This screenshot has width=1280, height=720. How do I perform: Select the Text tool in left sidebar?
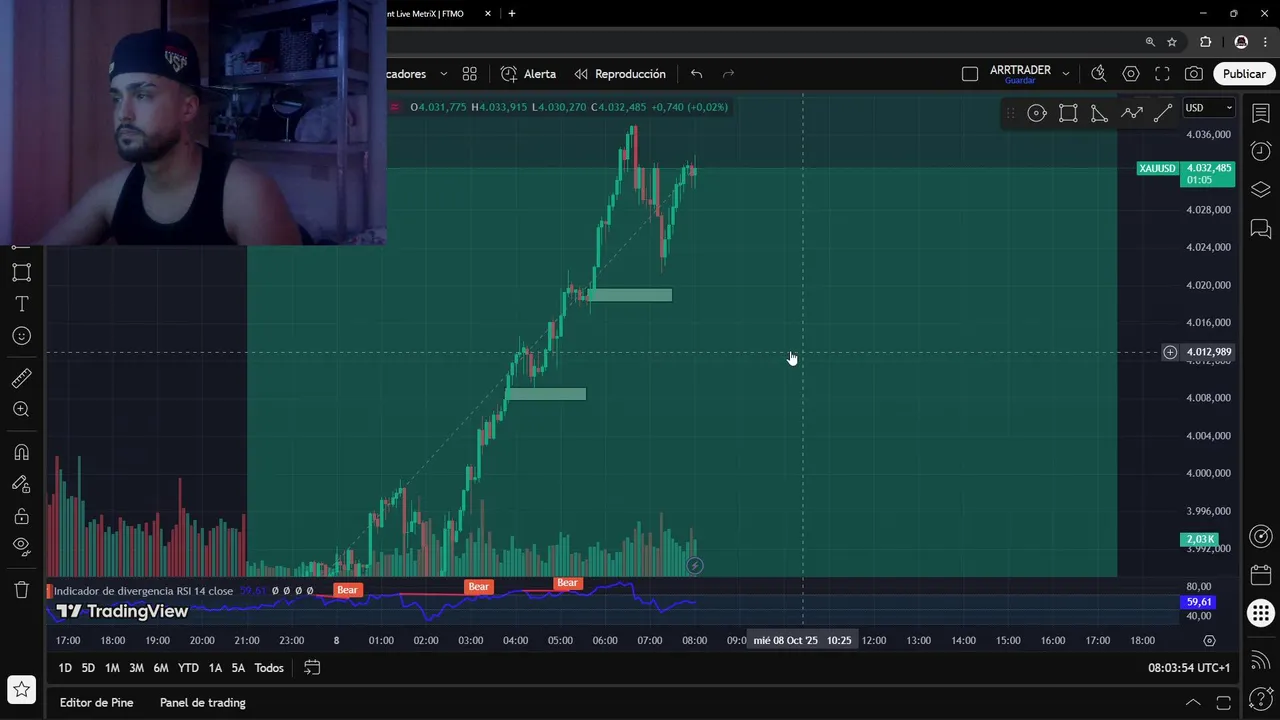pyautogui.click(x=21, y=304)
